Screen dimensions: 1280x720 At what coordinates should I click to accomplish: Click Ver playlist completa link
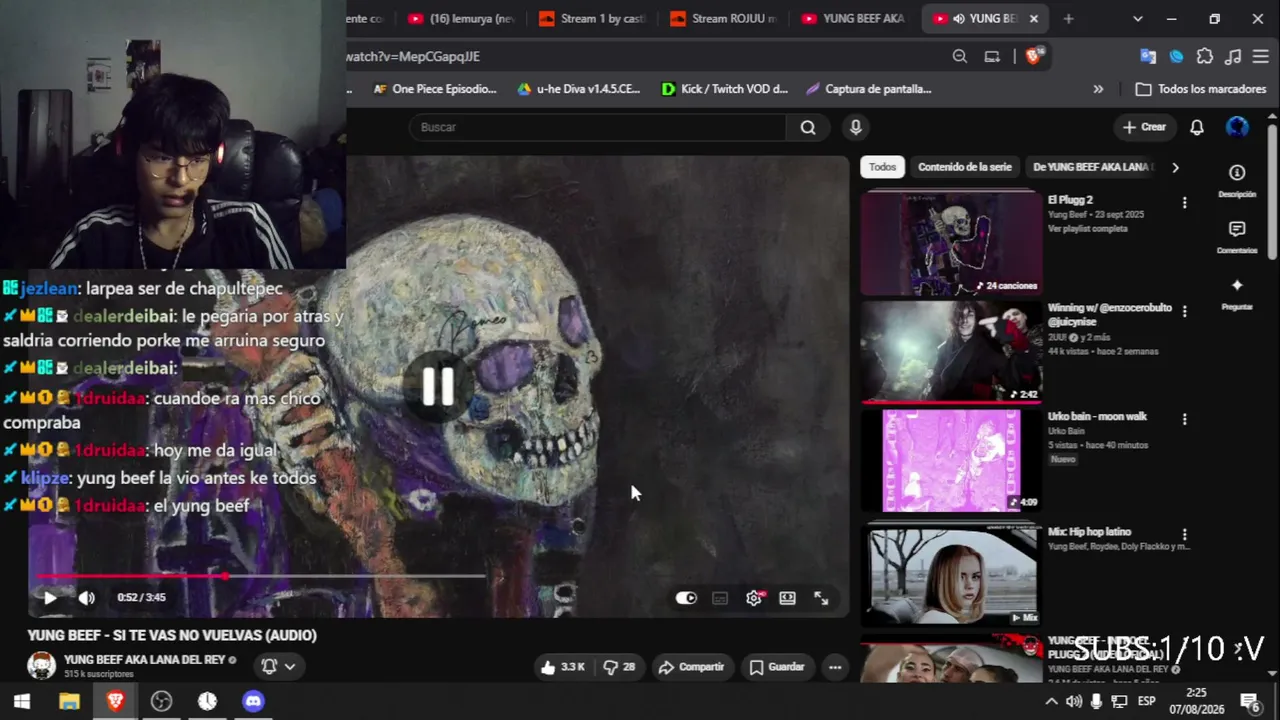[x=1088, y=229]
